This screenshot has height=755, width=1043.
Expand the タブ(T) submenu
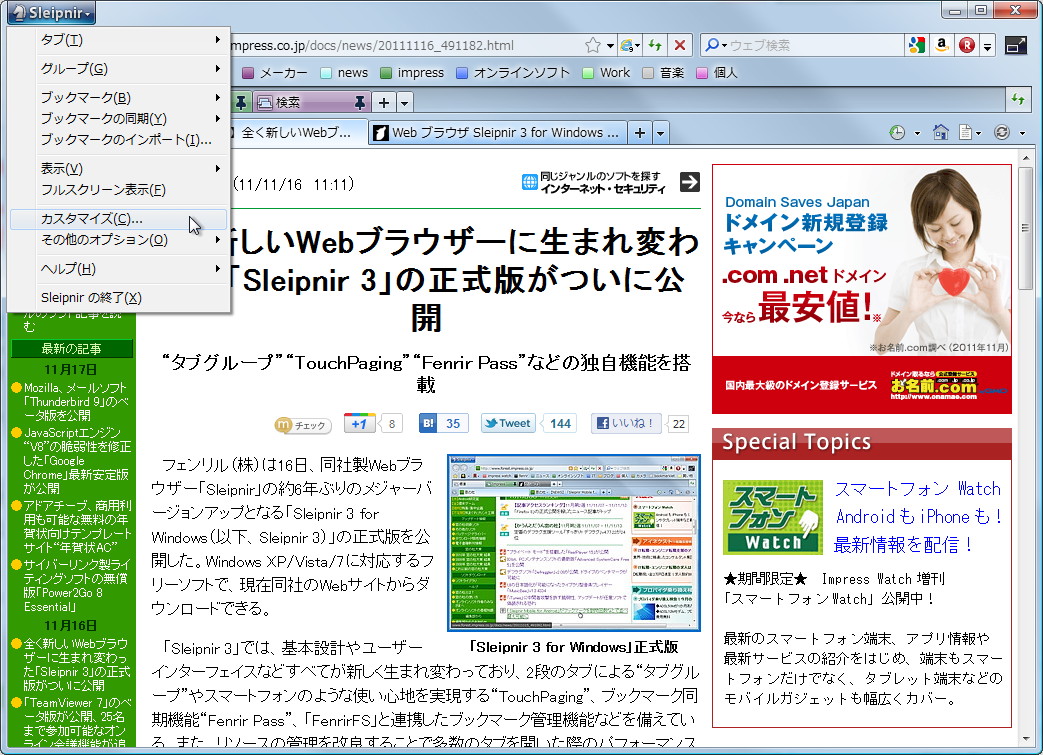click(119, 39)
